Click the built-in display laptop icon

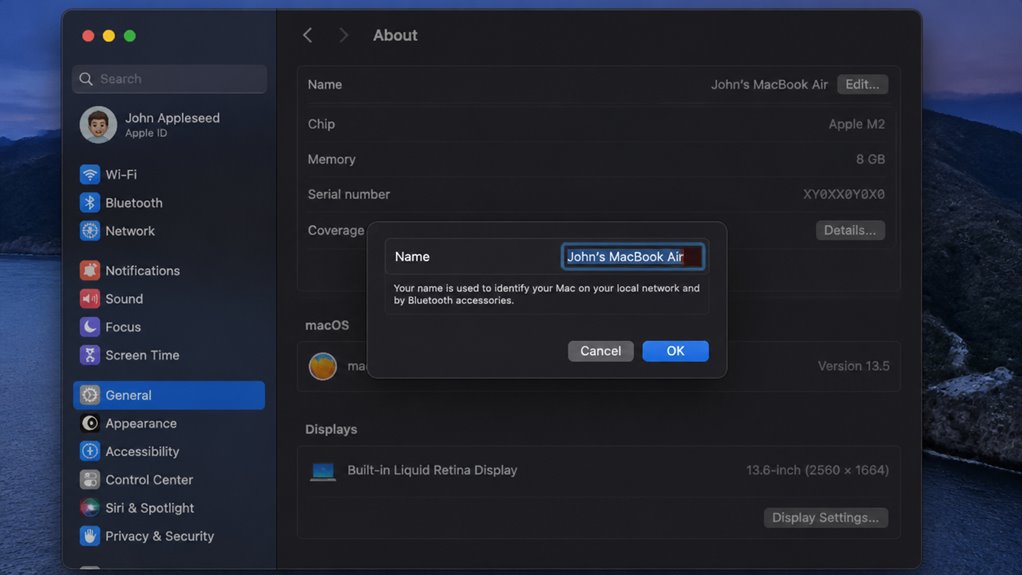[x=323, y=471]
